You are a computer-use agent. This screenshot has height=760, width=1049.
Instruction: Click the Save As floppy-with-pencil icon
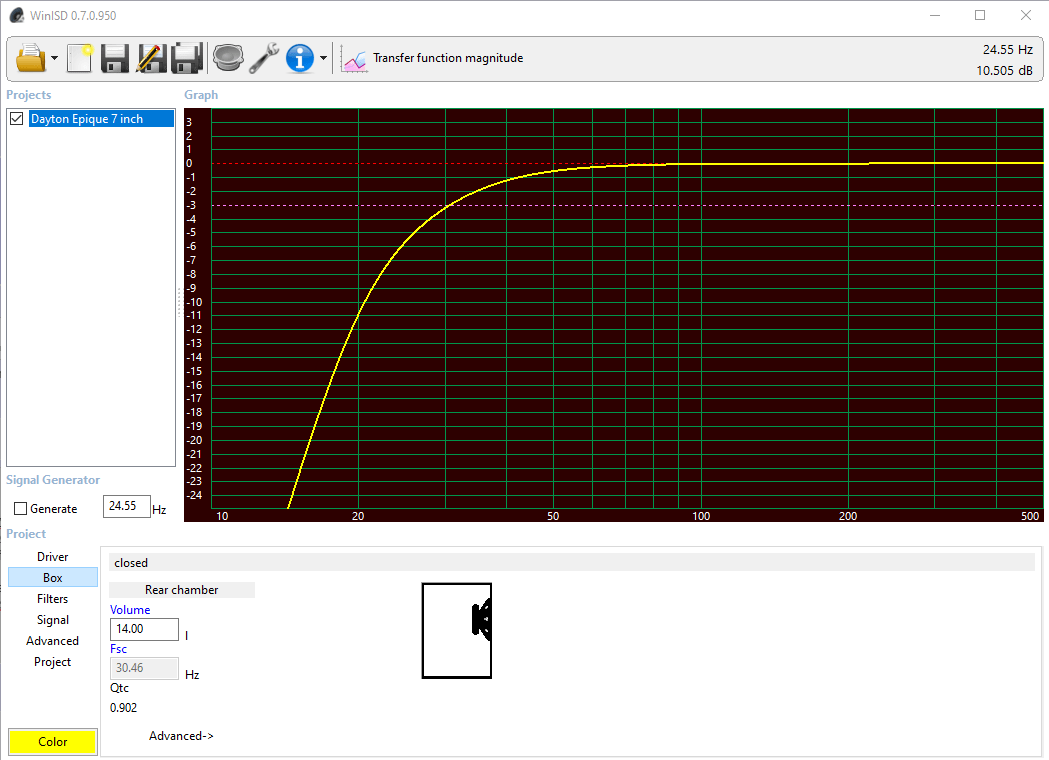click(x=151, y=58)
